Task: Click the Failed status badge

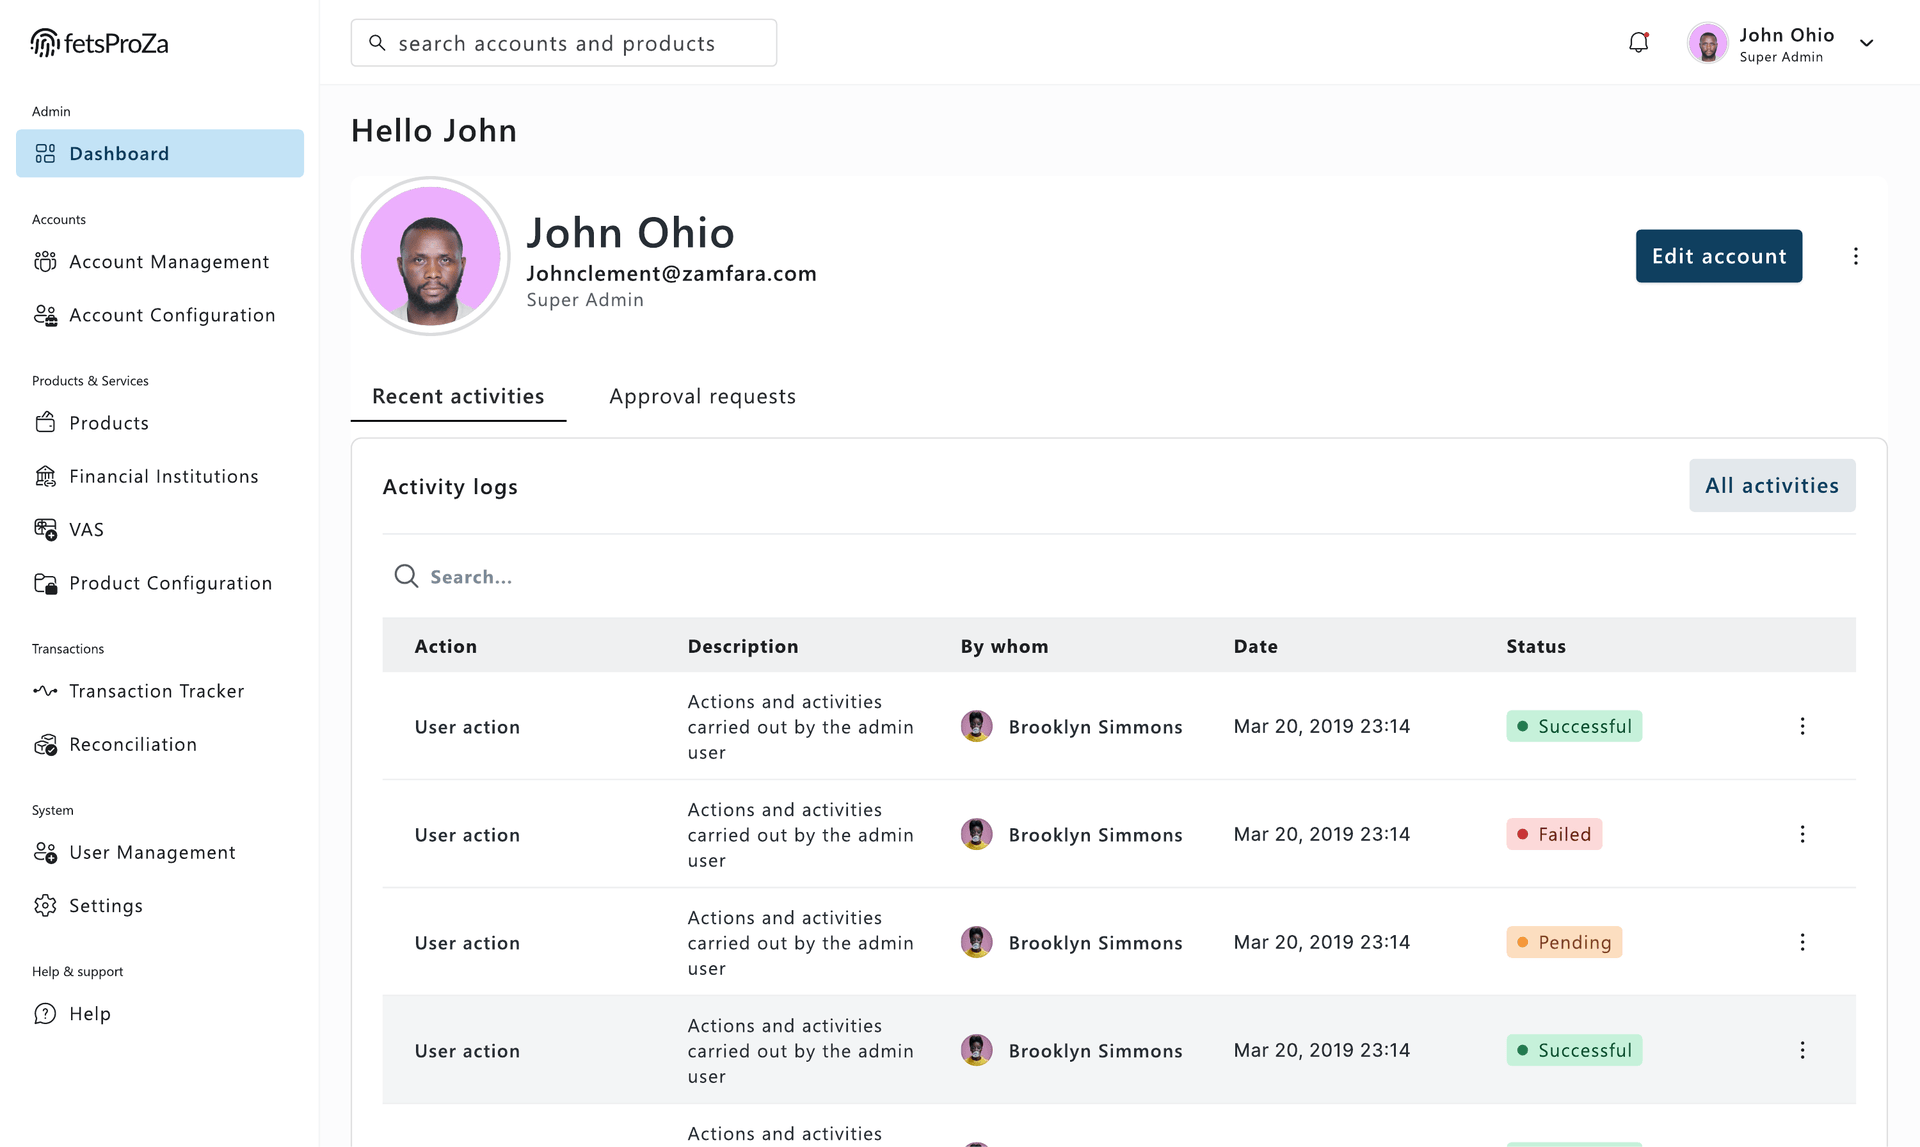Action: pyautogui.click(x=1554, y=834)
